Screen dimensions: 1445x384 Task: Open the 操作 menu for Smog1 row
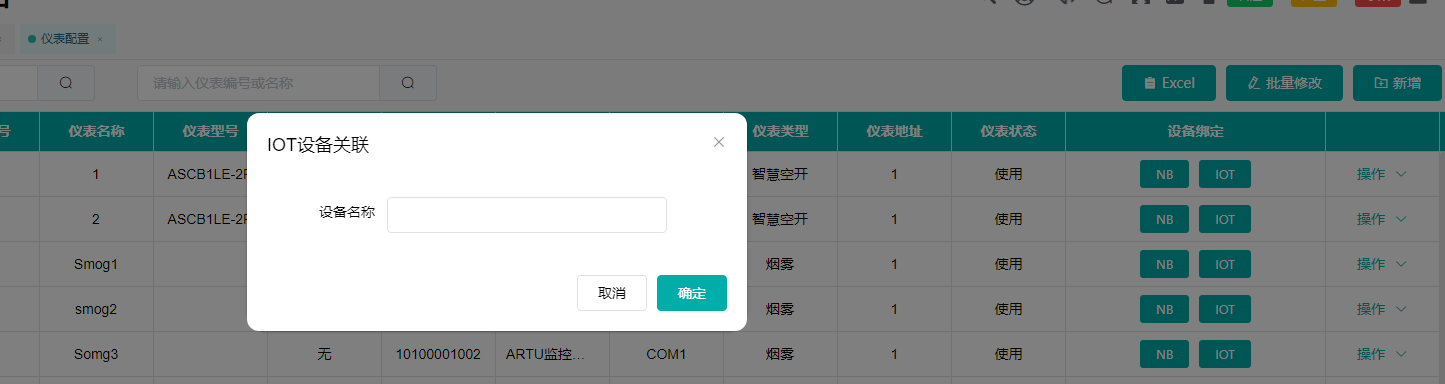pos(1382,264)
